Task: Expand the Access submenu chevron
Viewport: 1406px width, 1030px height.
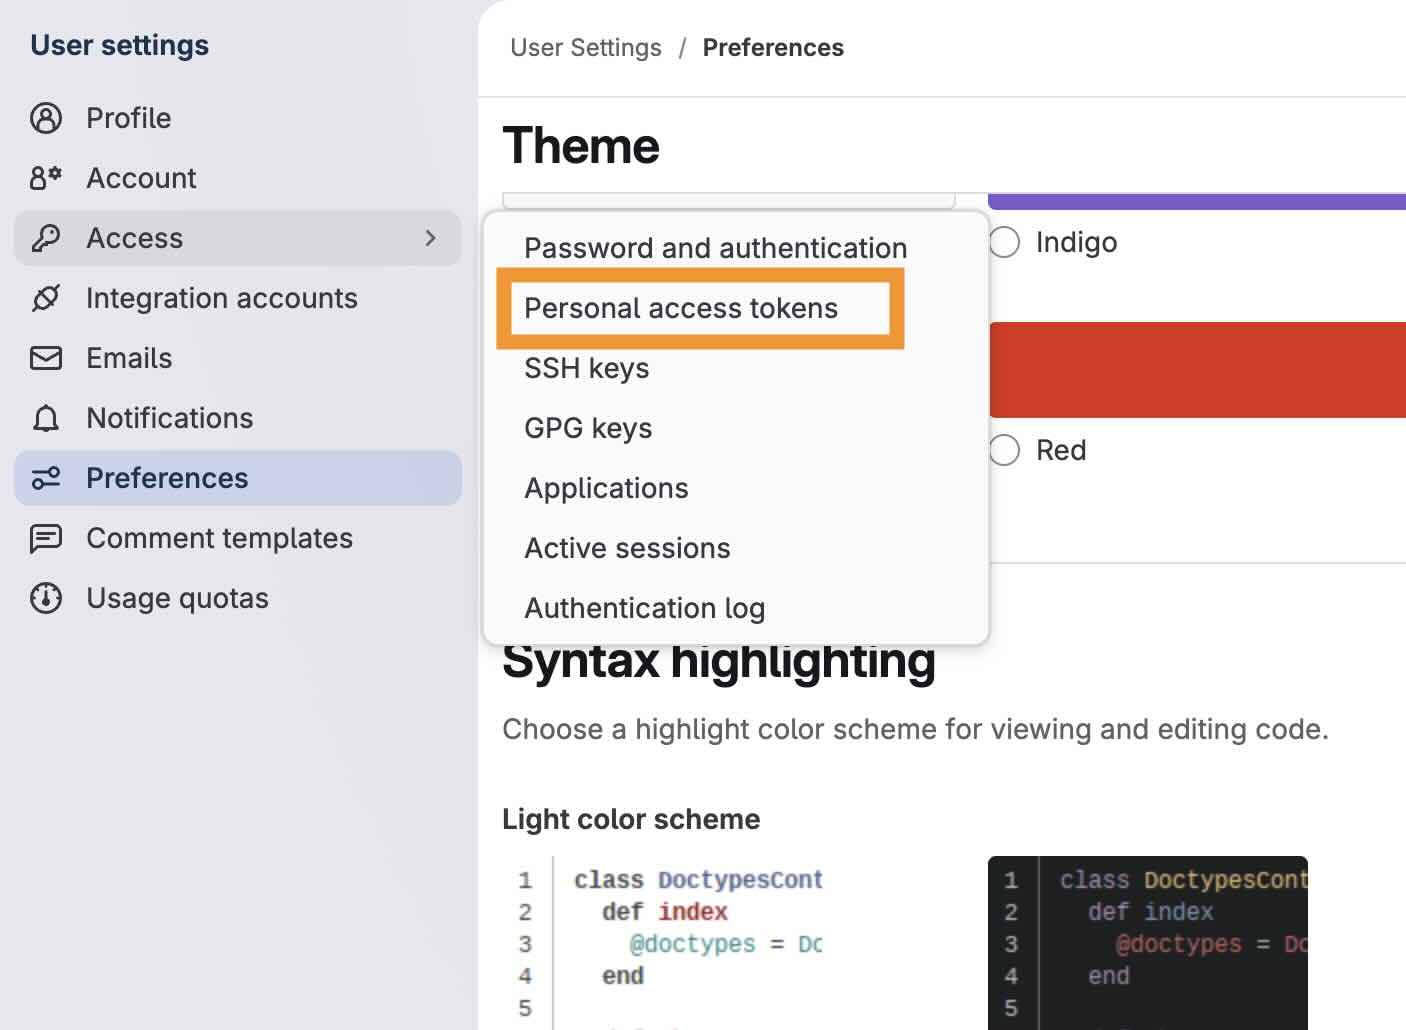Action: click(x=431, y=238)
